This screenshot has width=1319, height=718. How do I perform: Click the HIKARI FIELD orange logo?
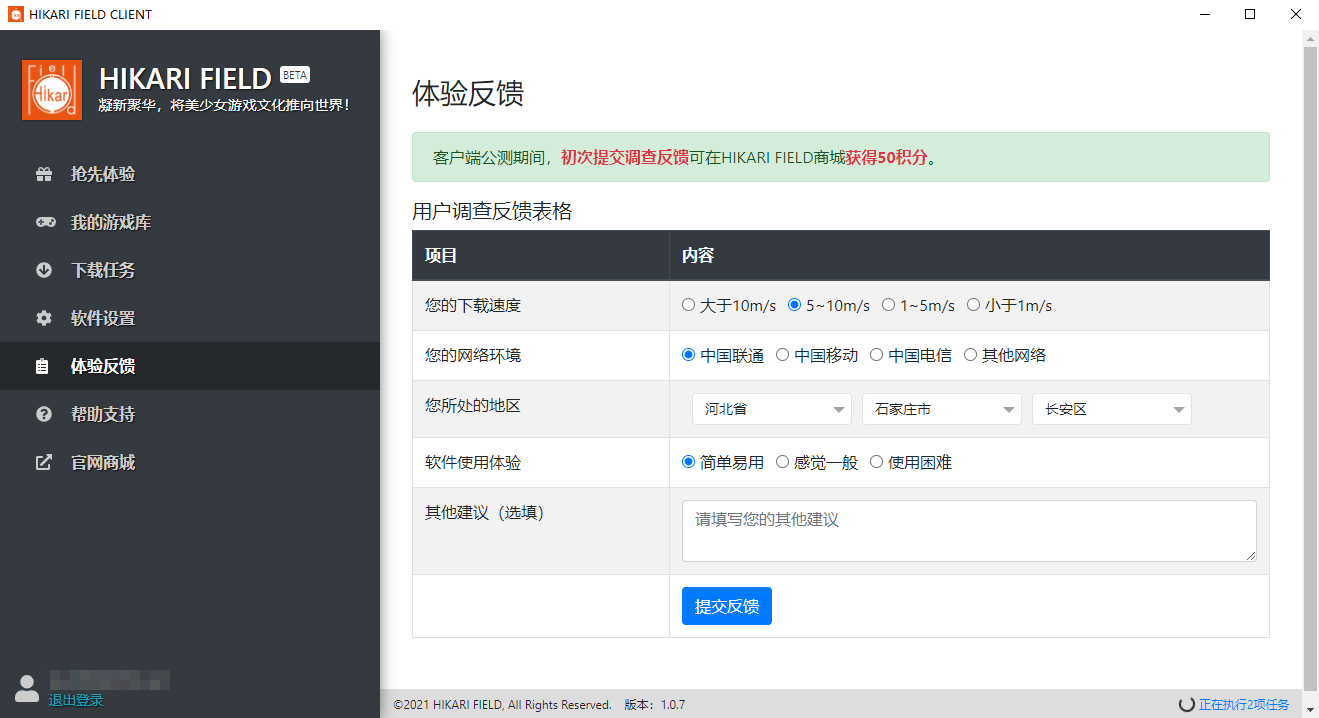[51, 90]
